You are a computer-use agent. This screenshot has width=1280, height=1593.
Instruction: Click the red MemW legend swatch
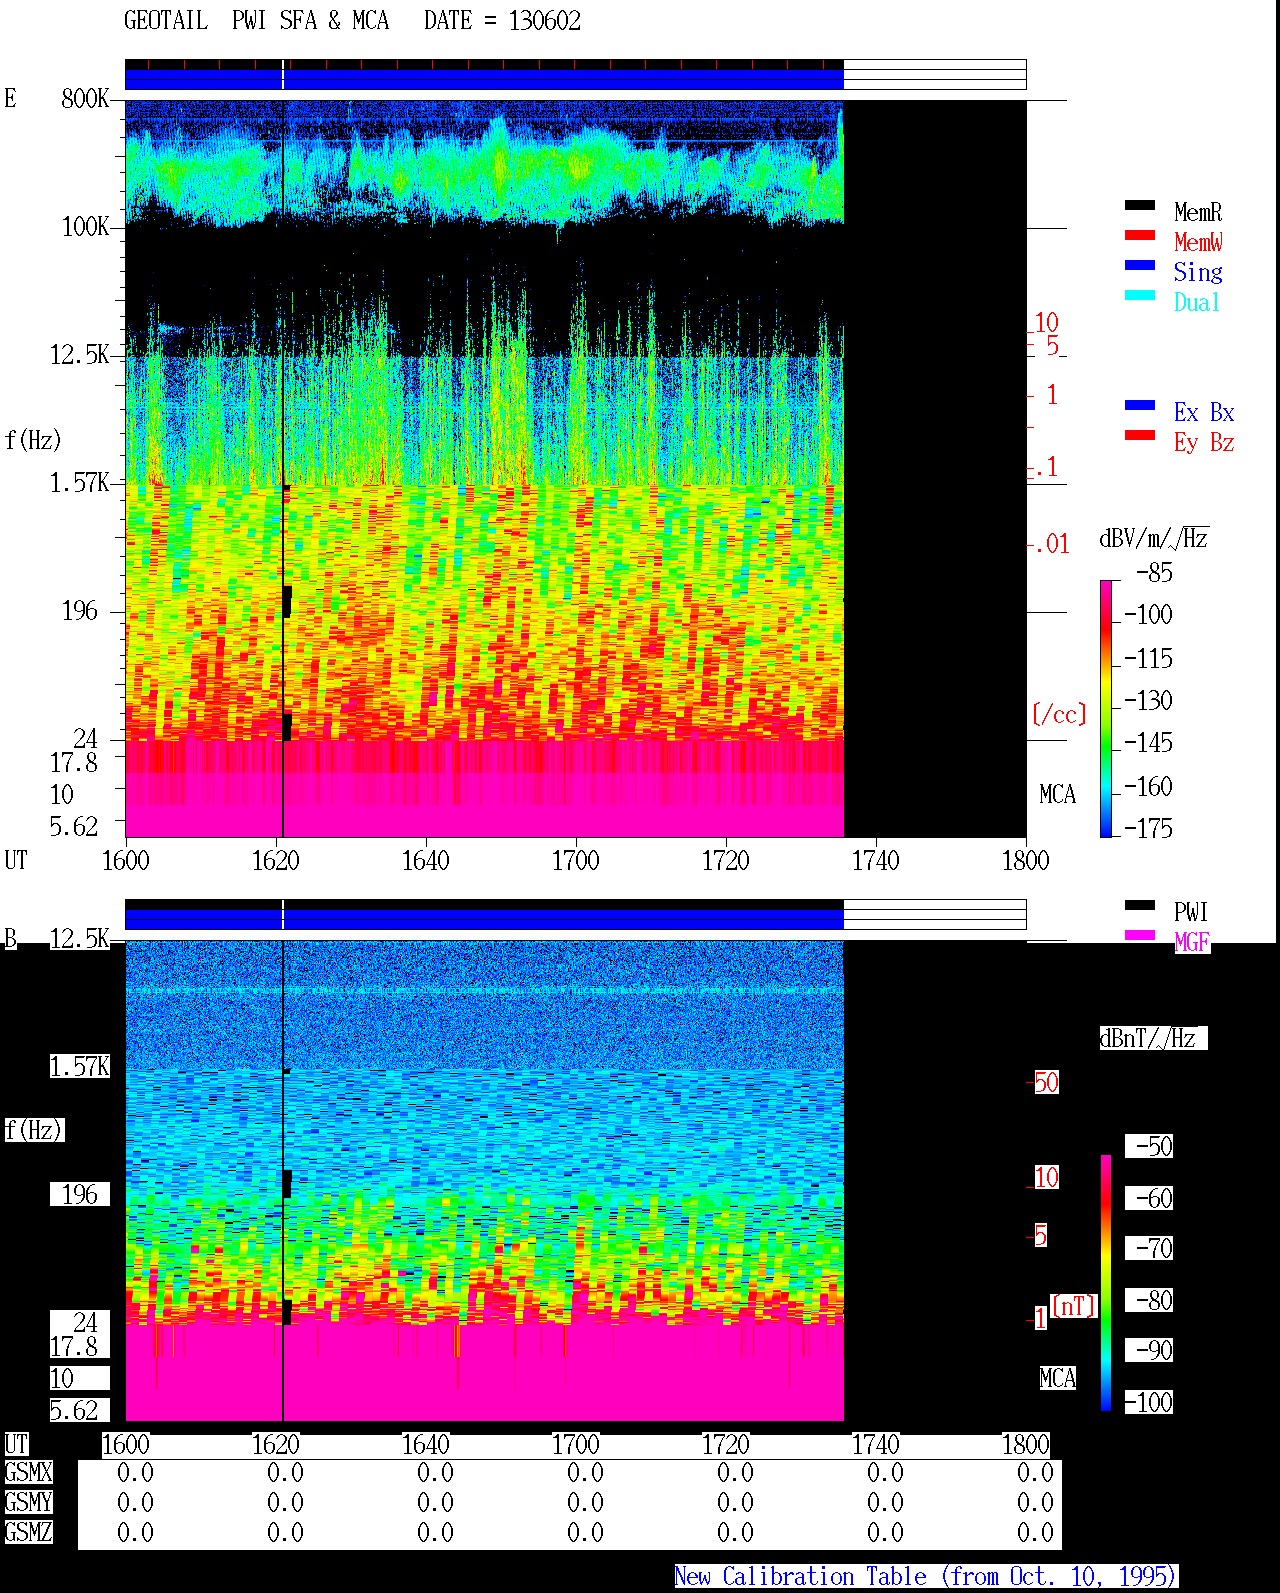[1140, 235]
